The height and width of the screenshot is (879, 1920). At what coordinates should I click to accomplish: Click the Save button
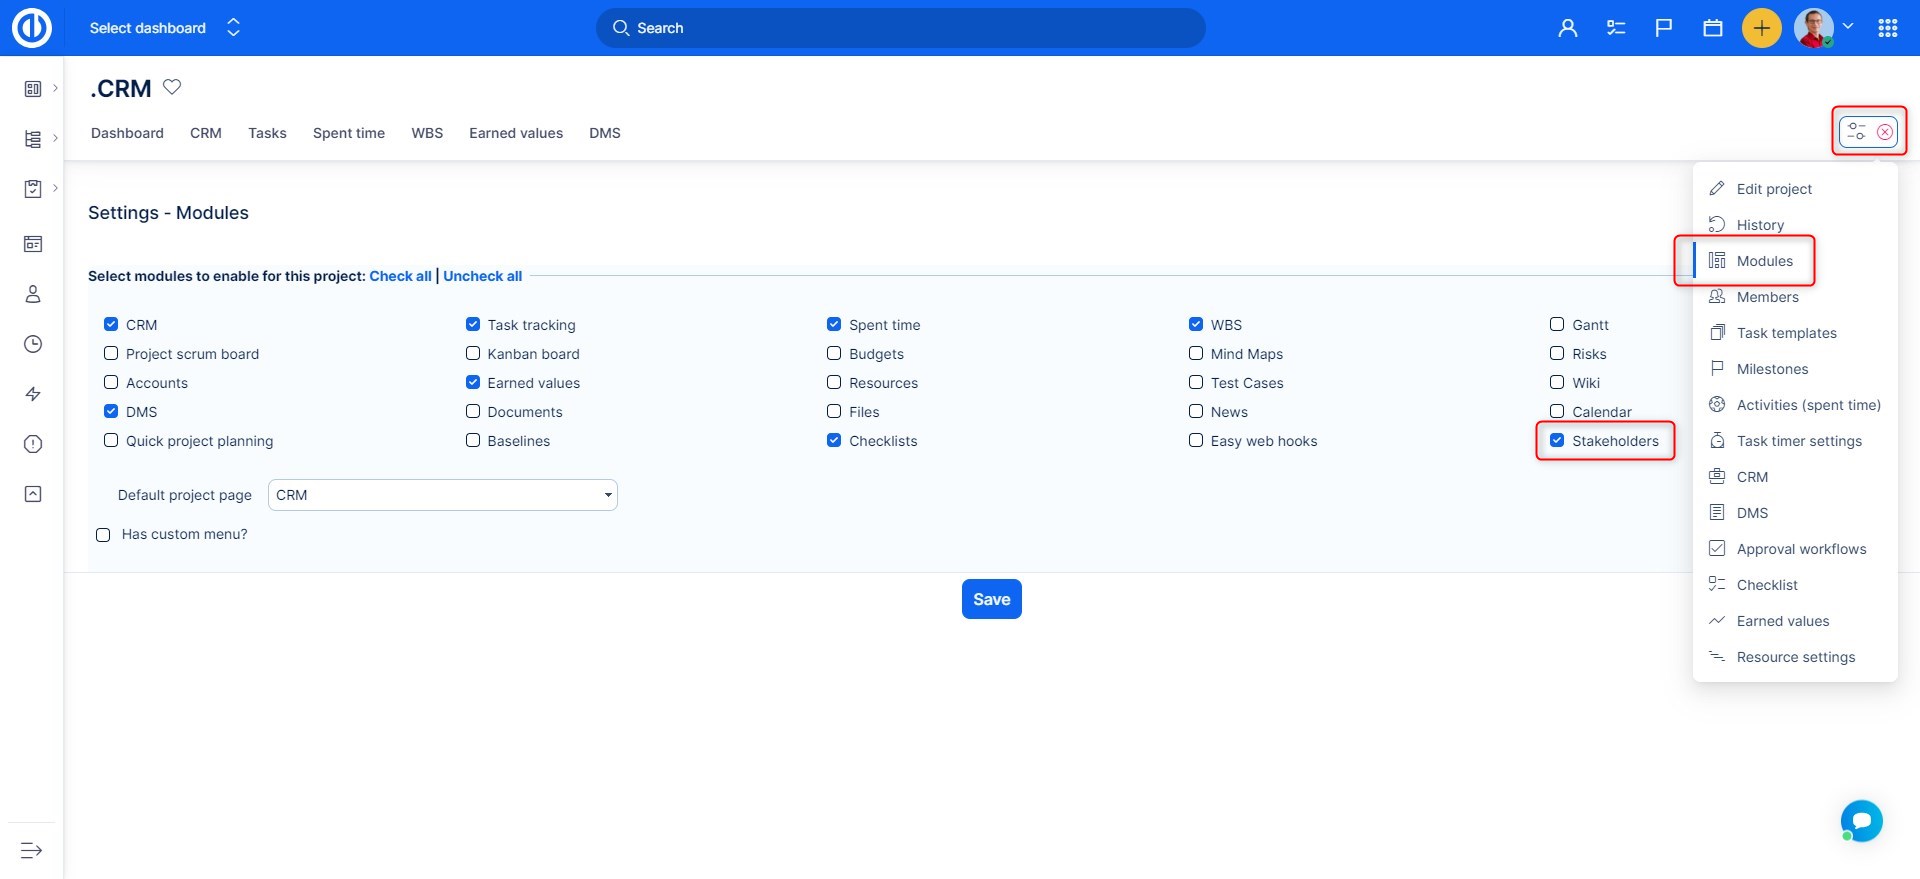[x=991, y=599]
